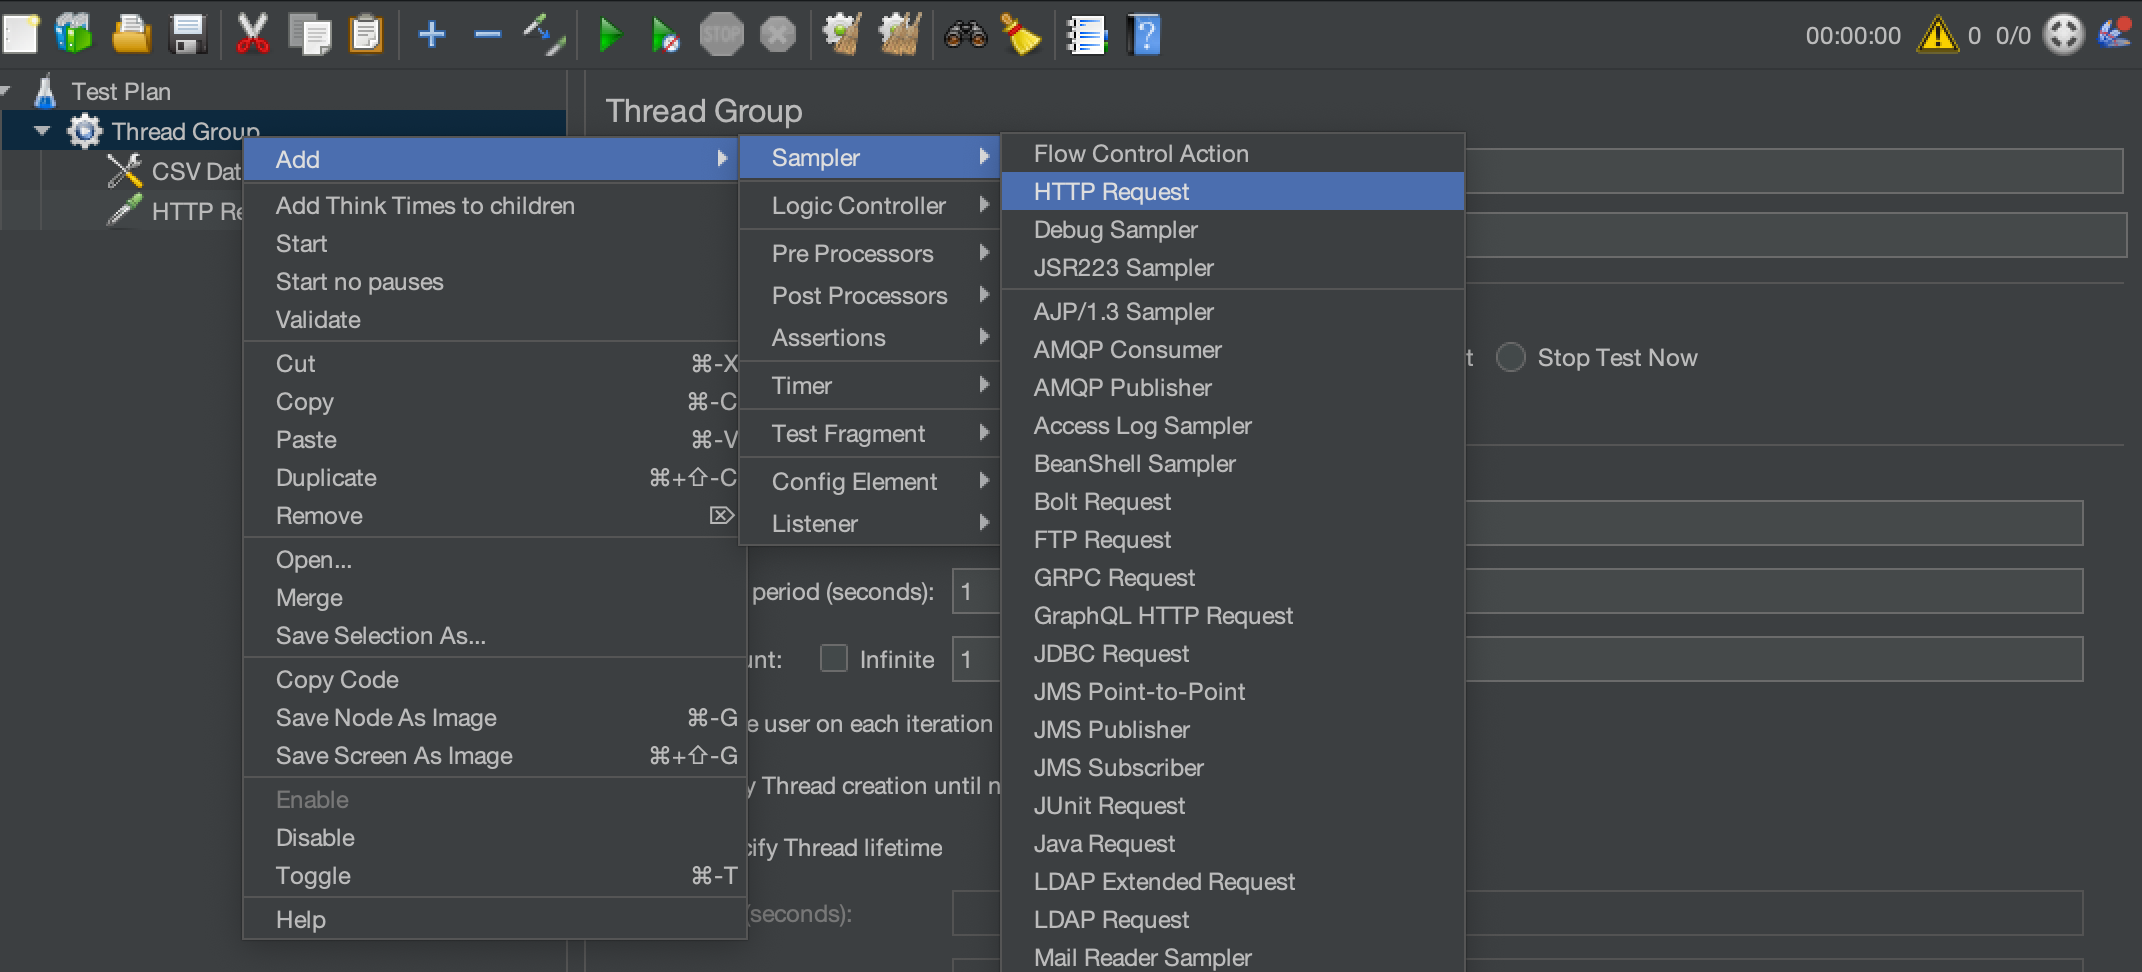Click the warning triangle log icon
2142x972 pixels.
click(1937, 35)
